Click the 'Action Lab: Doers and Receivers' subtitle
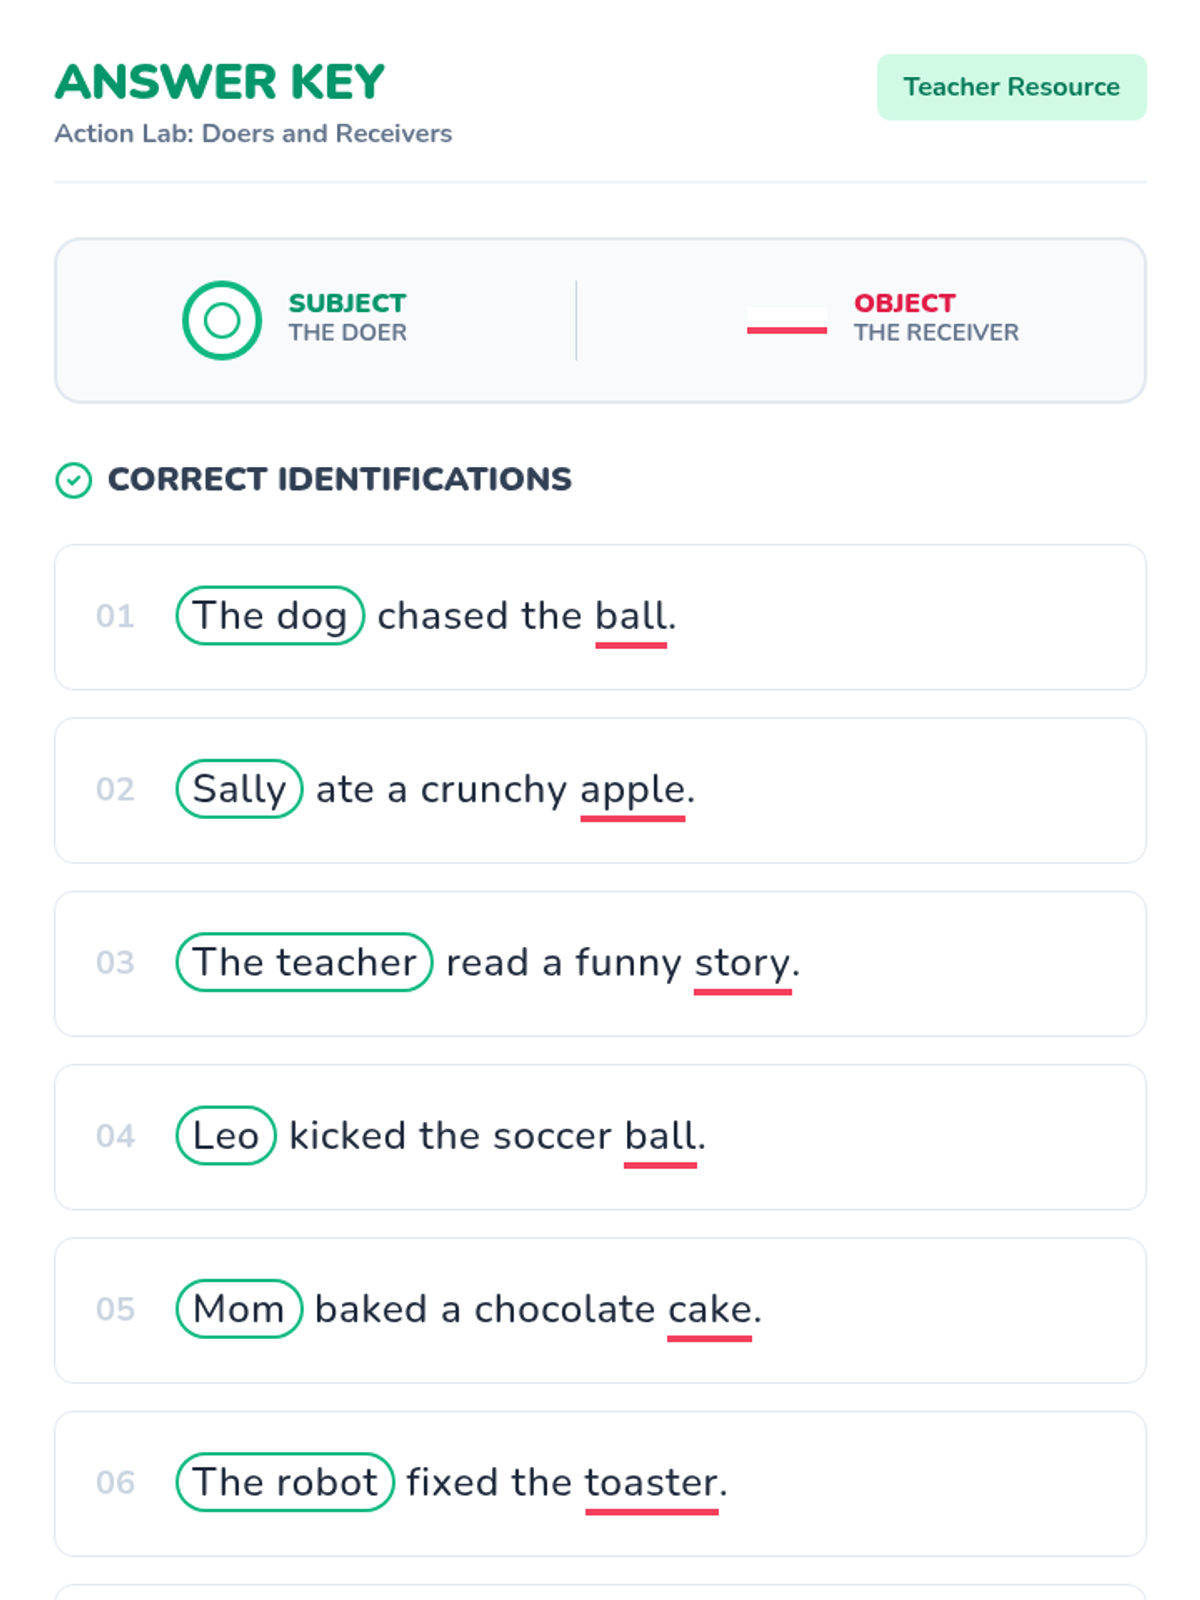Viewport: 1200px width, 1600px height. [x=253, y=134]
